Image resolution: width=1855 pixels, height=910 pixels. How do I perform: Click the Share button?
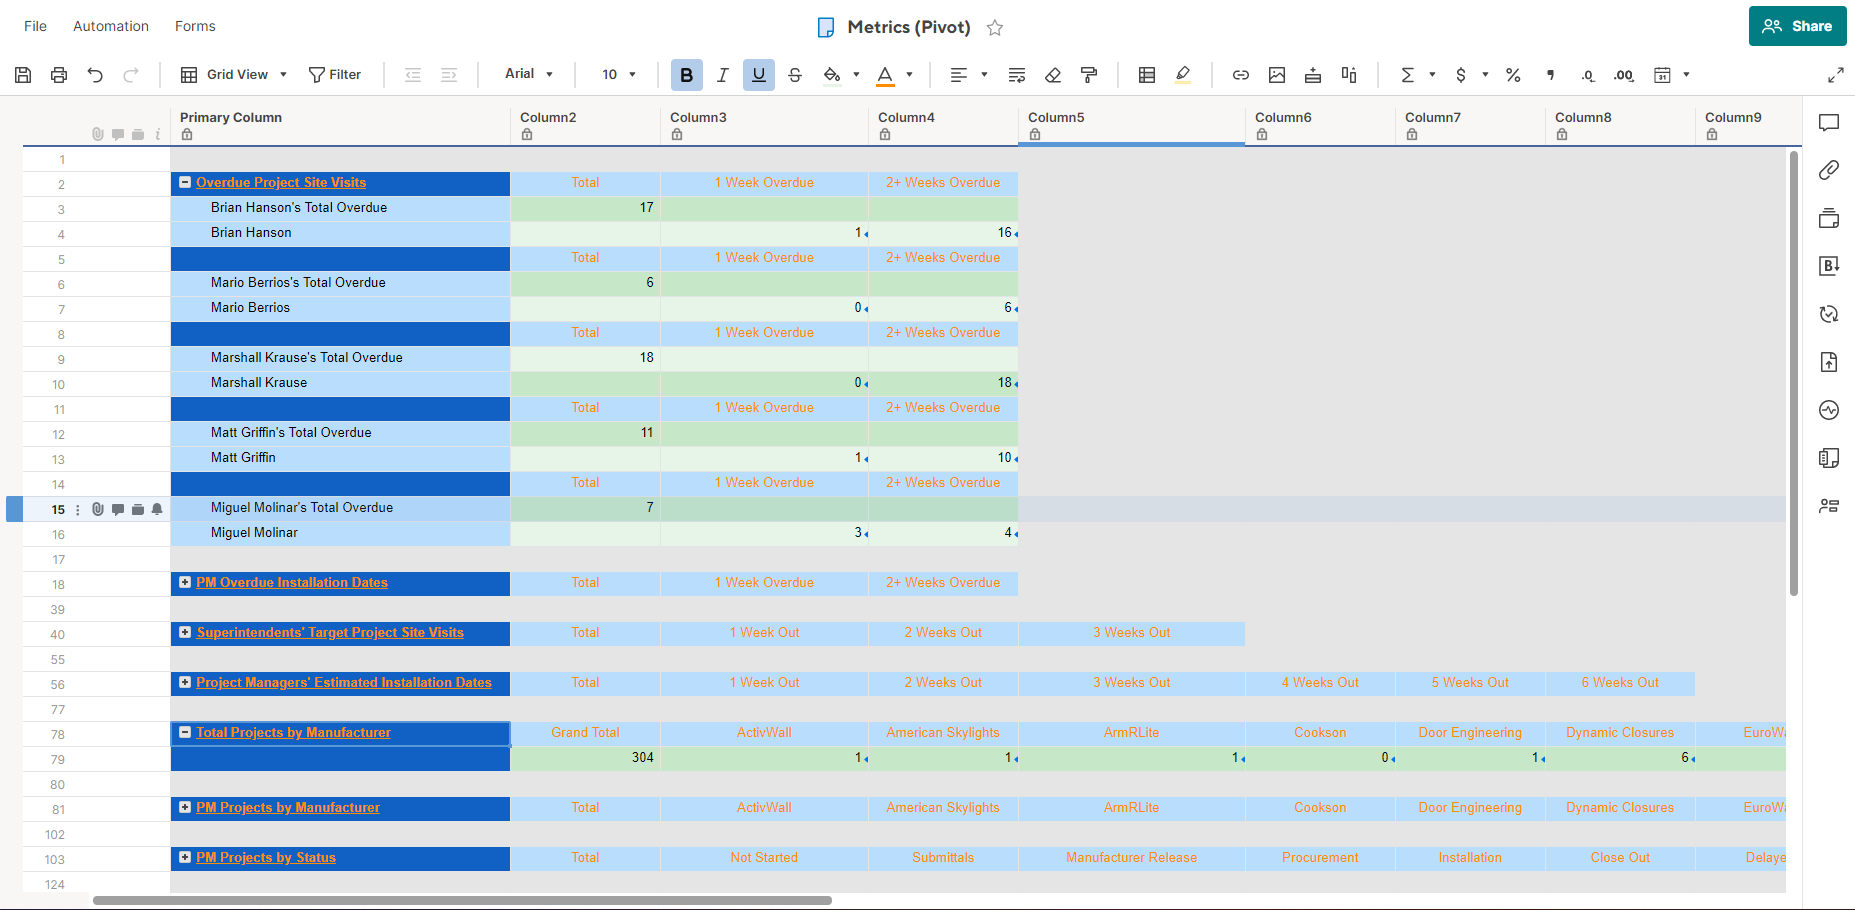(x=1797, y=26)
